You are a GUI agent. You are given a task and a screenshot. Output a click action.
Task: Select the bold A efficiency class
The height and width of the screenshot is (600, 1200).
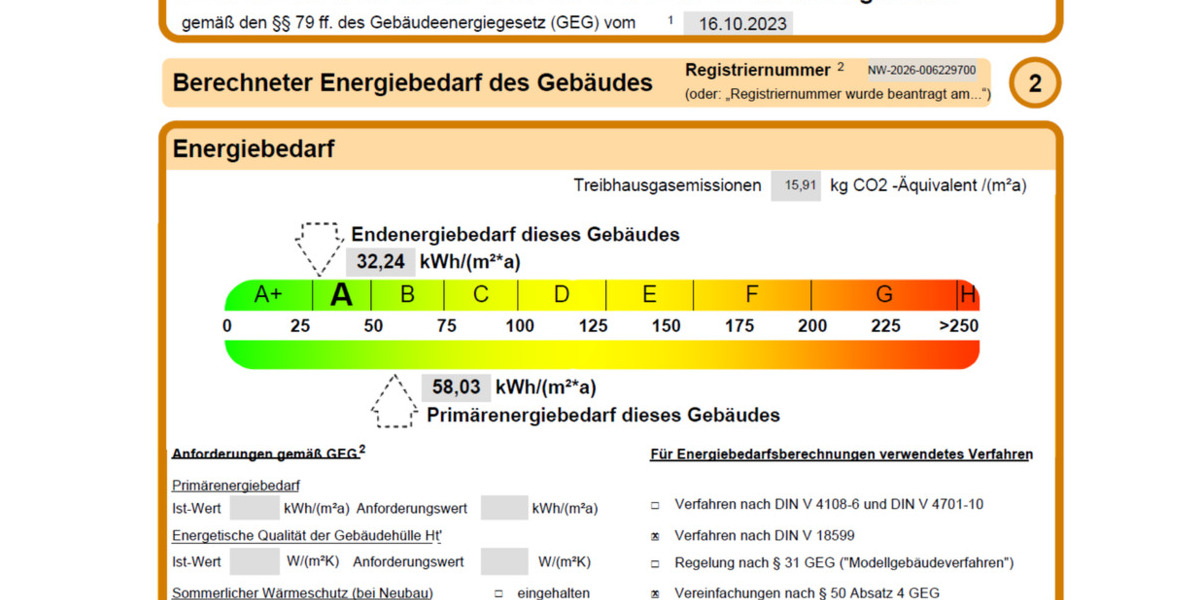[x=342, y=295]
